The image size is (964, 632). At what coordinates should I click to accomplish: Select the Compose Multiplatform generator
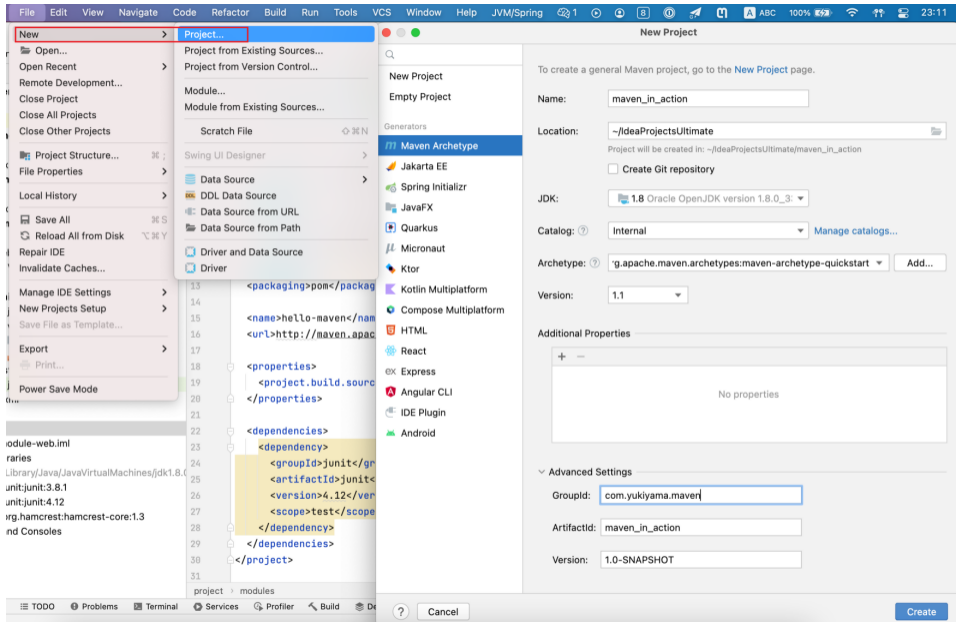pyautogui.click(x=450, y=310)
